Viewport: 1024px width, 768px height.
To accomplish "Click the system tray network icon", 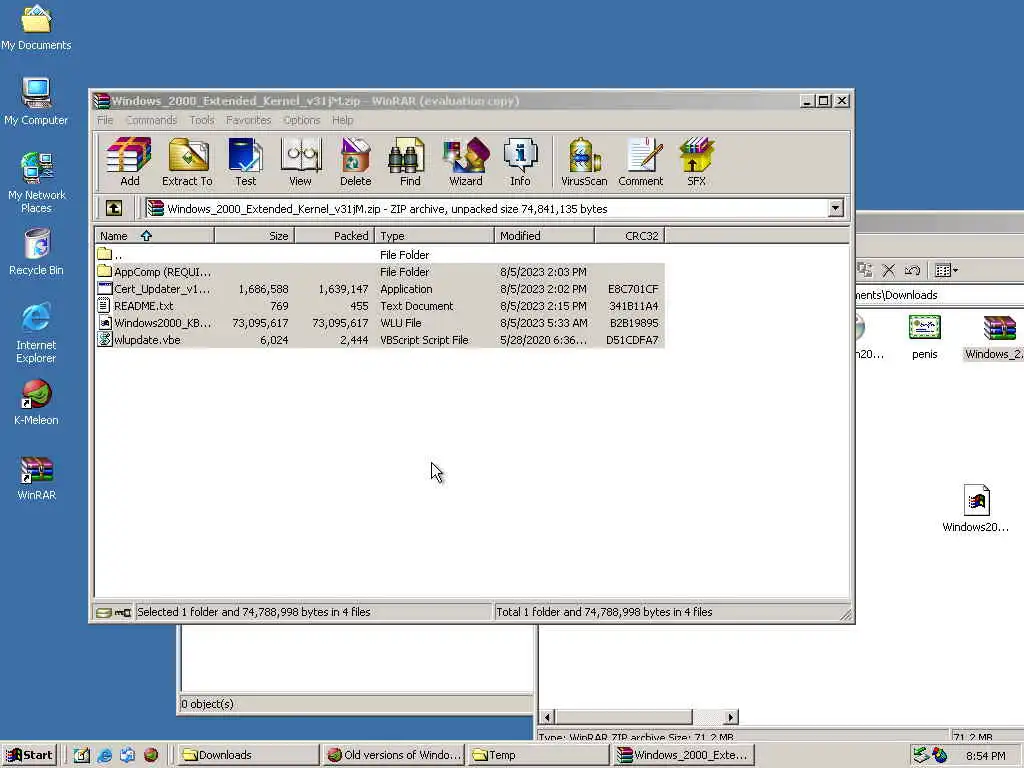I will [x=920, y=755].
